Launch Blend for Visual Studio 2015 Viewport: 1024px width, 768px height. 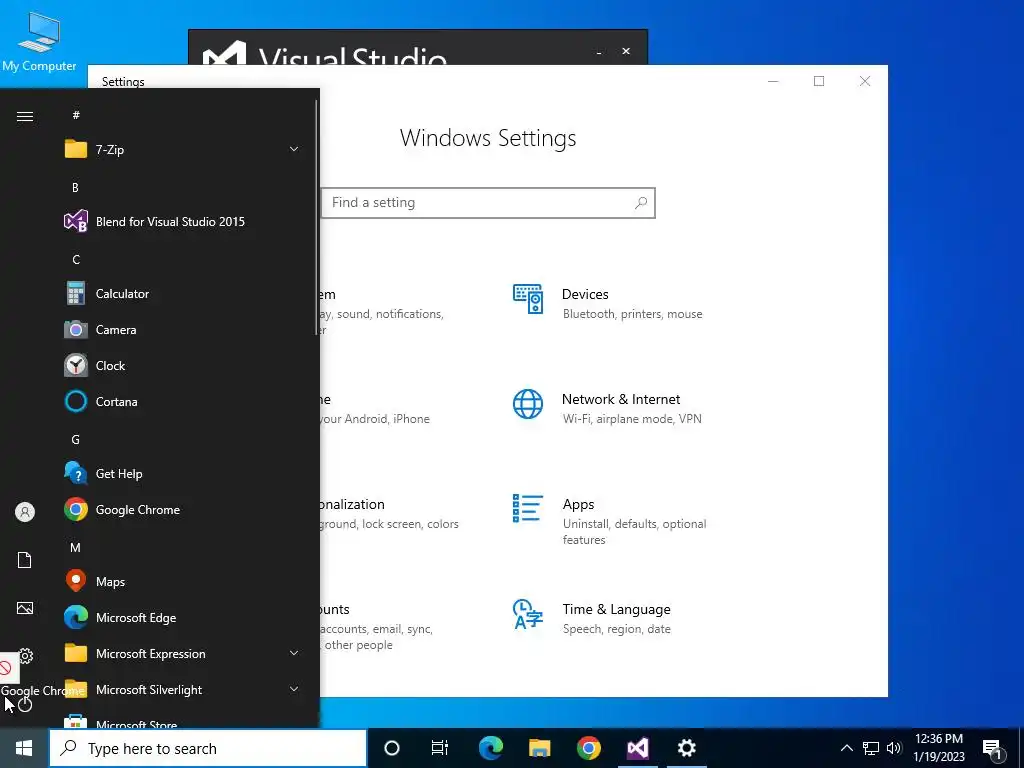click(x=182, y=221)
